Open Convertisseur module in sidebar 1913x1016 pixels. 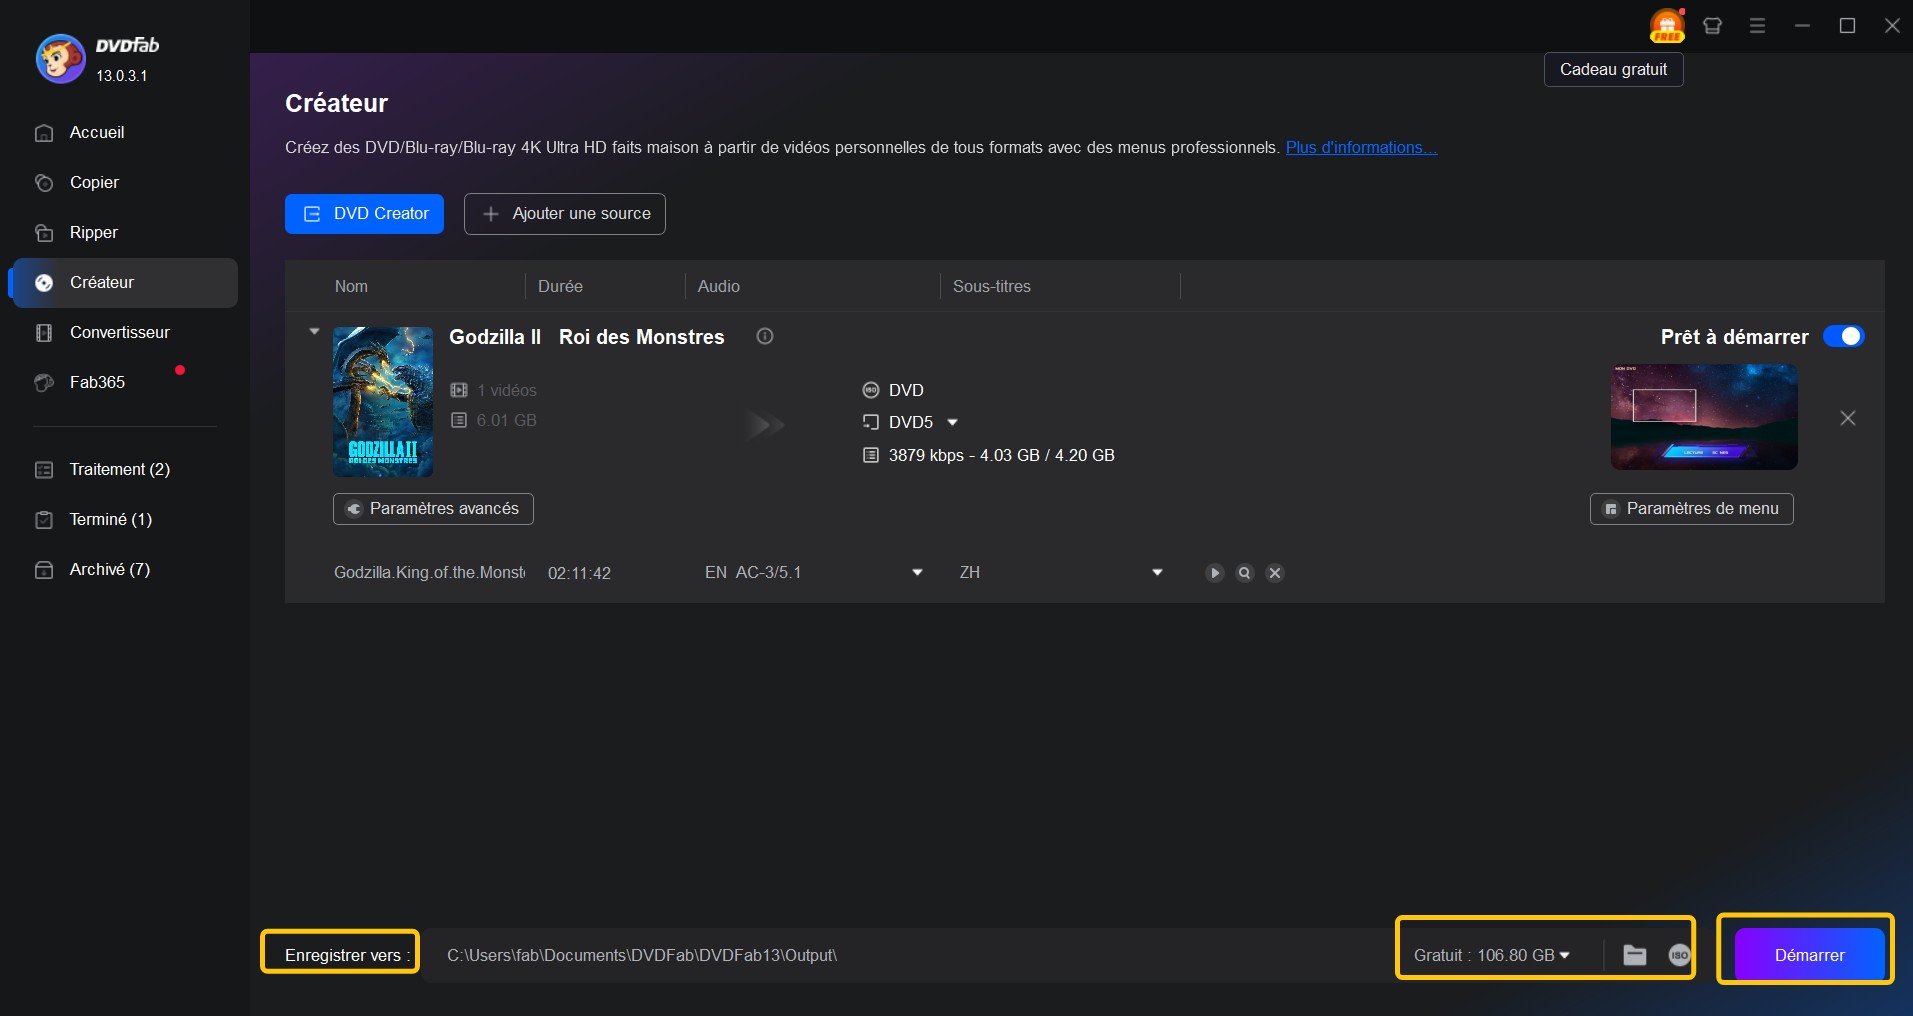point(119,332)
